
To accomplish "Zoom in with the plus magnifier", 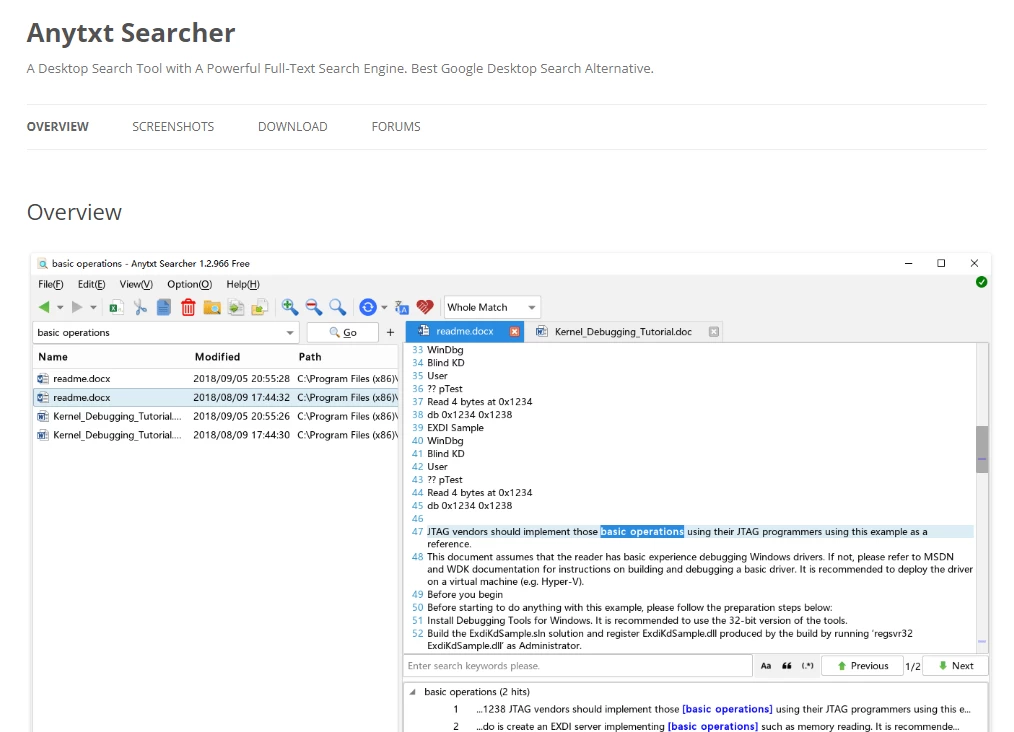I will tap(290, 307).
